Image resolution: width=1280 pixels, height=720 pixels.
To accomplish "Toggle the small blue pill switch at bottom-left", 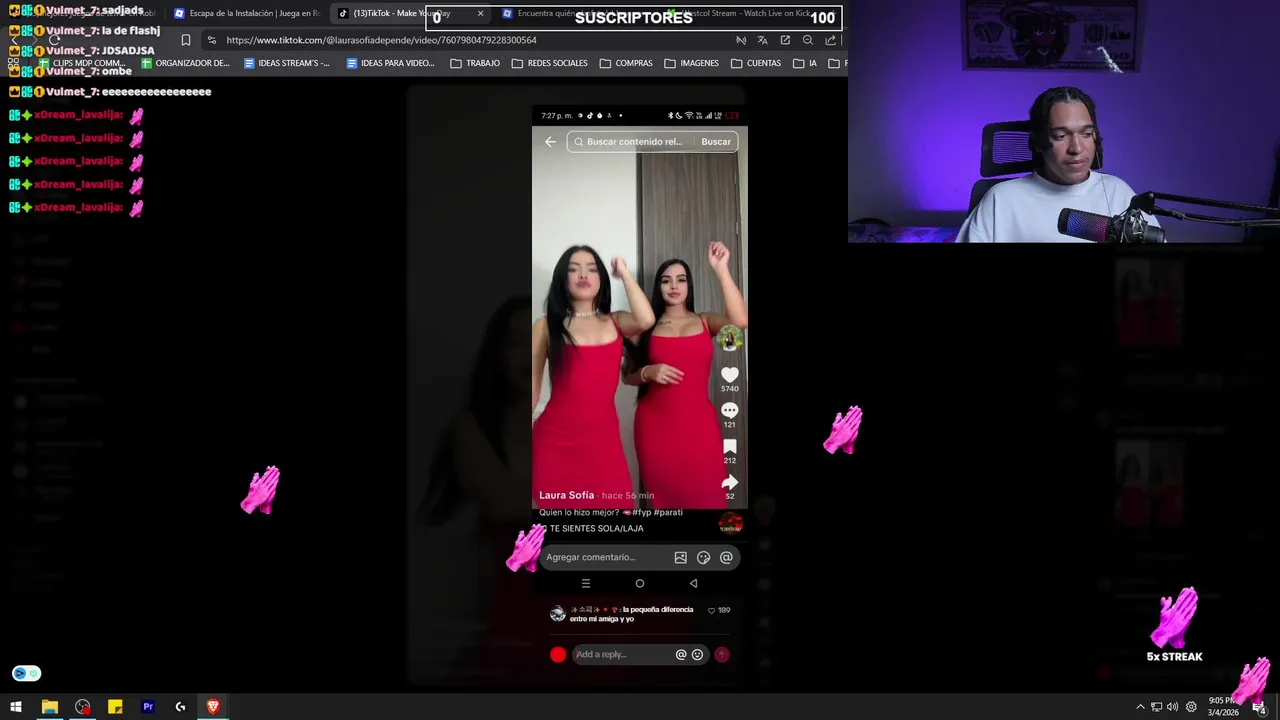I will point(26,673).
